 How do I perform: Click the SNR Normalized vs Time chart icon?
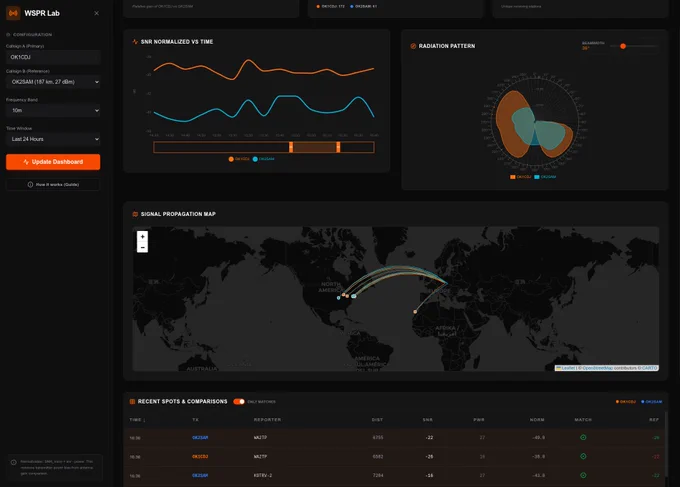coord(135,42)
